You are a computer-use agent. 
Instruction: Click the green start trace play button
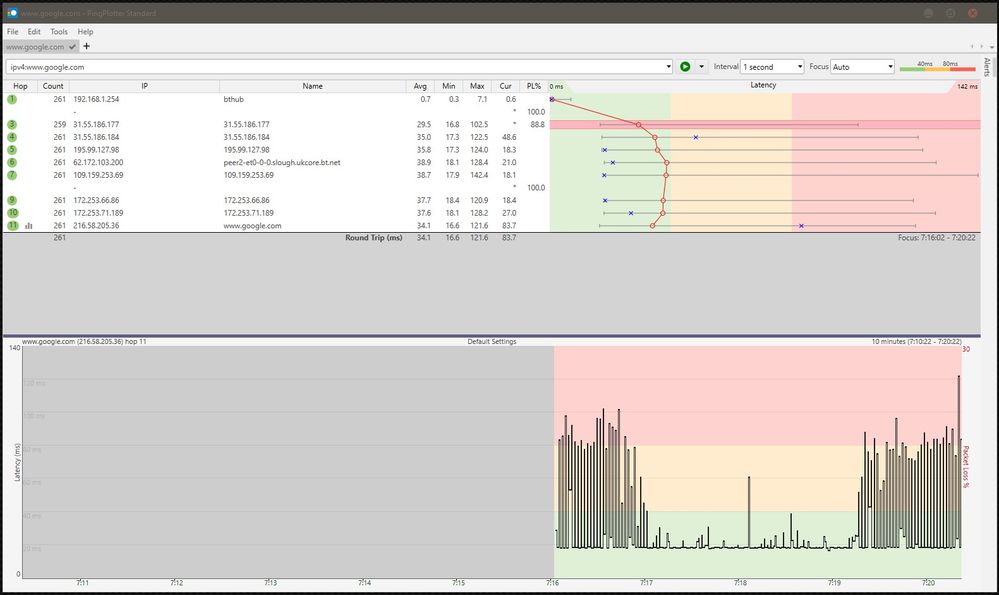pos(685,67)
